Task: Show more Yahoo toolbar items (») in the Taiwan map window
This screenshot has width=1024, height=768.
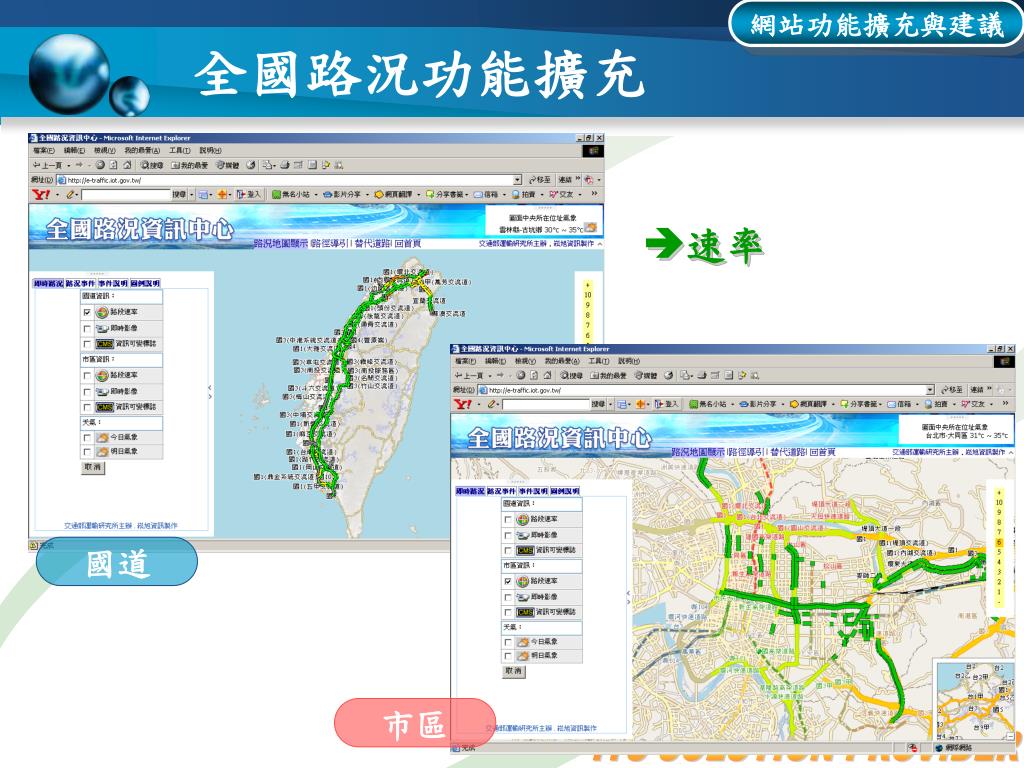Action: tap(594, 194)
